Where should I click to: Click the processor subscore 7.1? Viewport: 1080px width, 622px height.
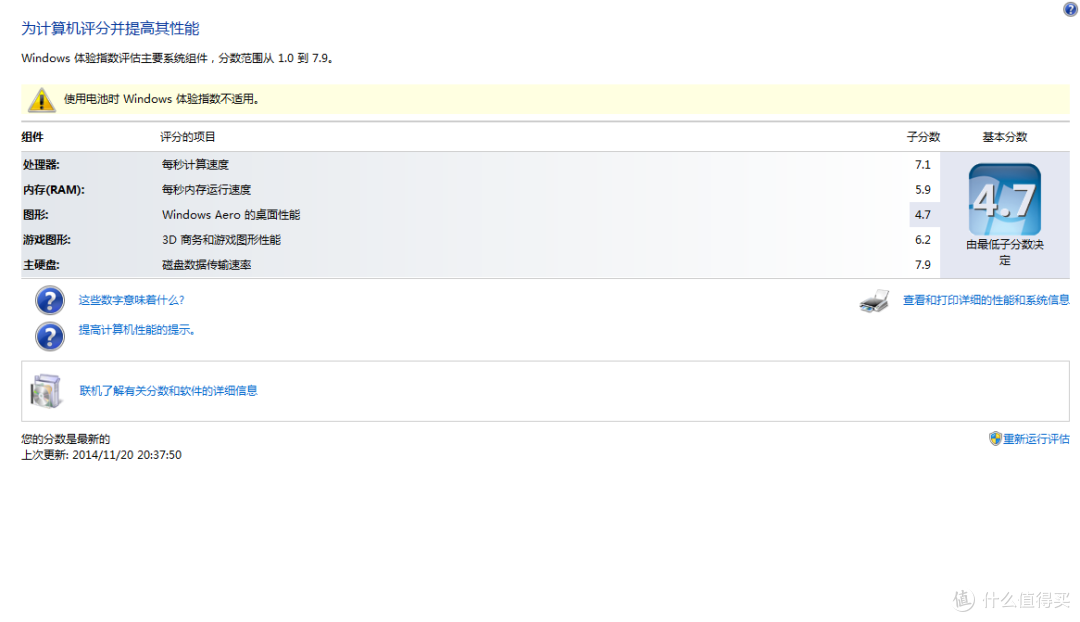point(923,165)
